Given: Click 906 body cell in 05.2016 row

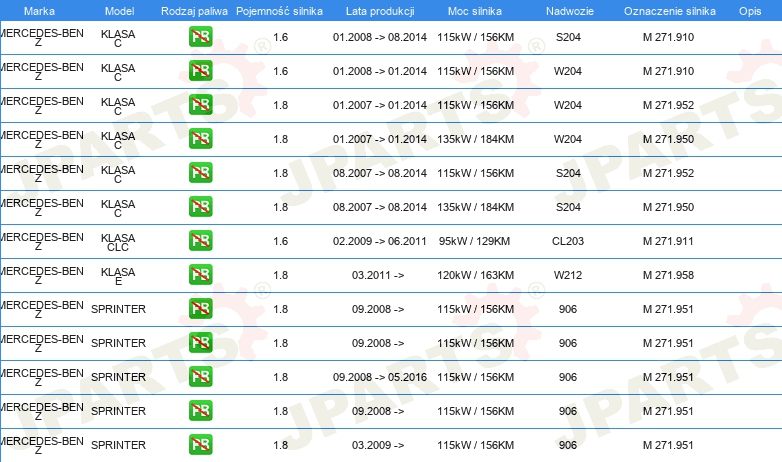Looking at the screenshot, I should (x=568, y=377).
